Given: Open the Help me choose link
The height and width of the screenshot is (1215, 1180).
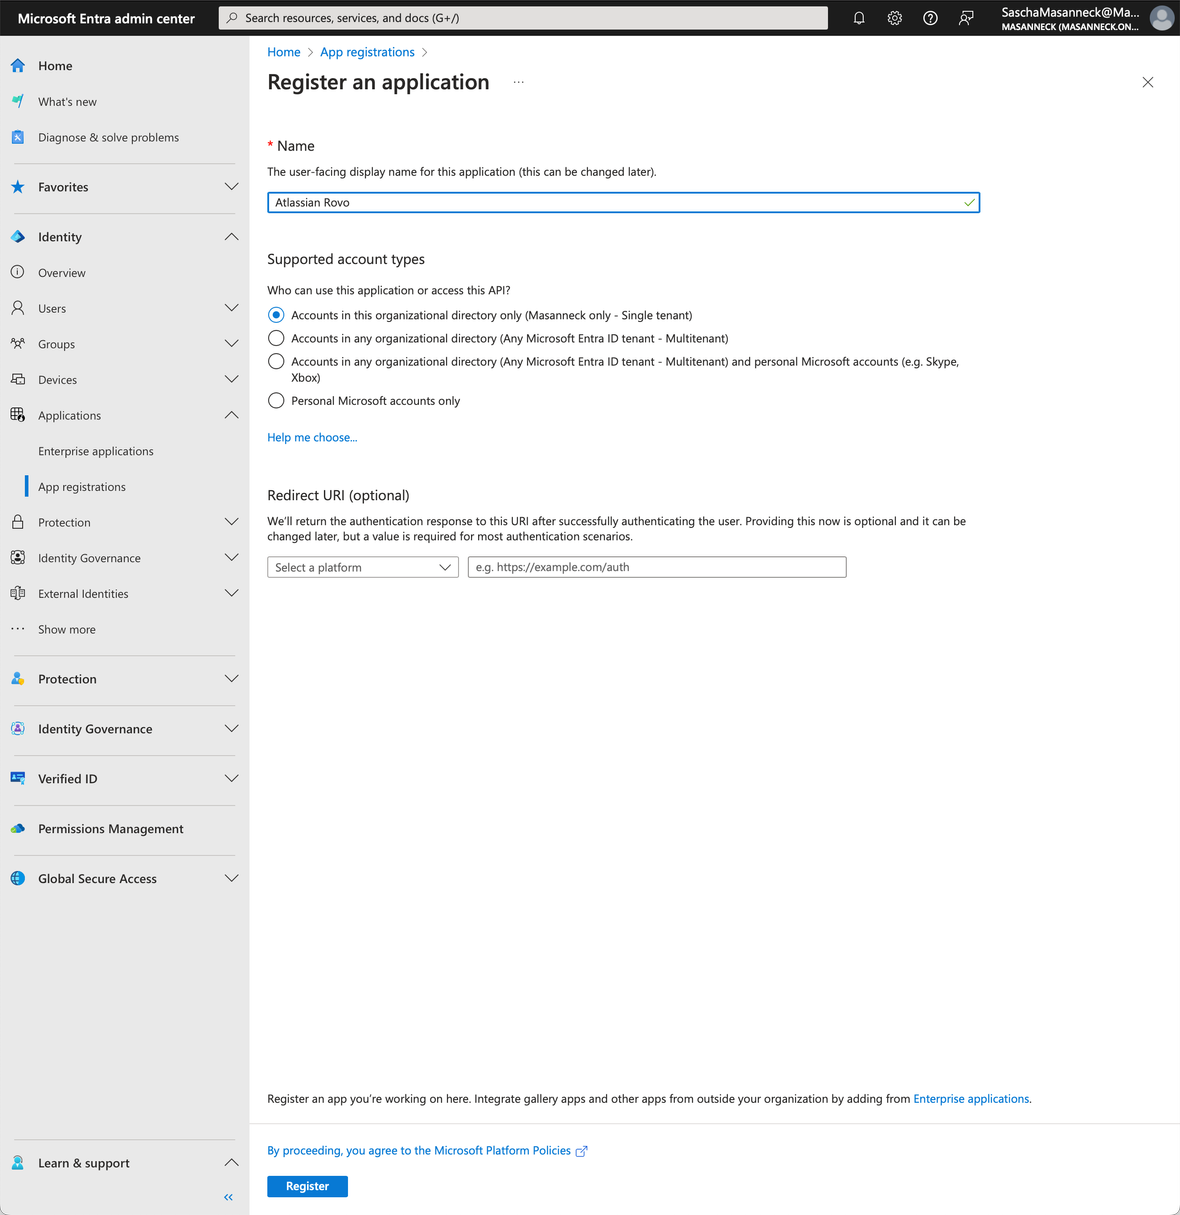Looking at the screenshot, I should pyautogui.click(x=311, y=437).
